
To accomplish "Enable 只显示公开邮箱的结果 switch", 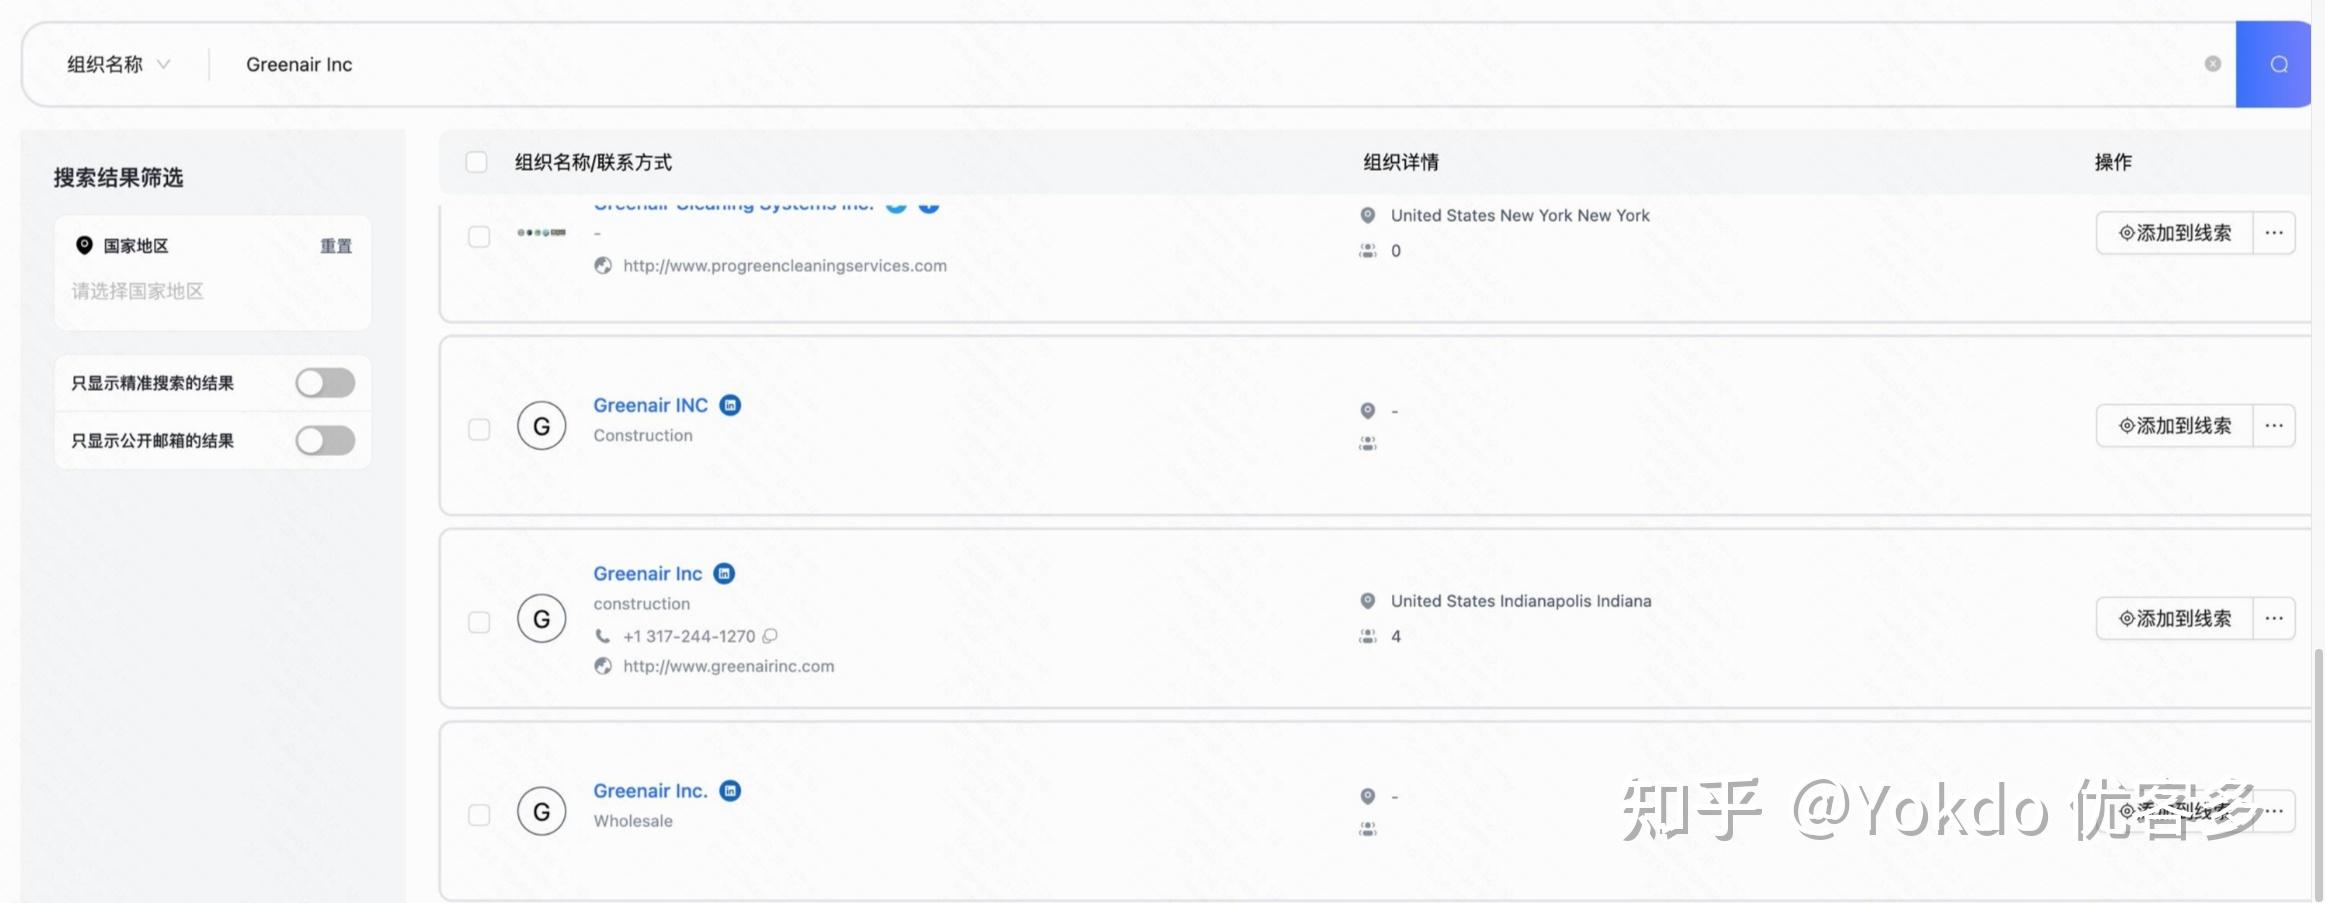I will [x=325, y=441].
